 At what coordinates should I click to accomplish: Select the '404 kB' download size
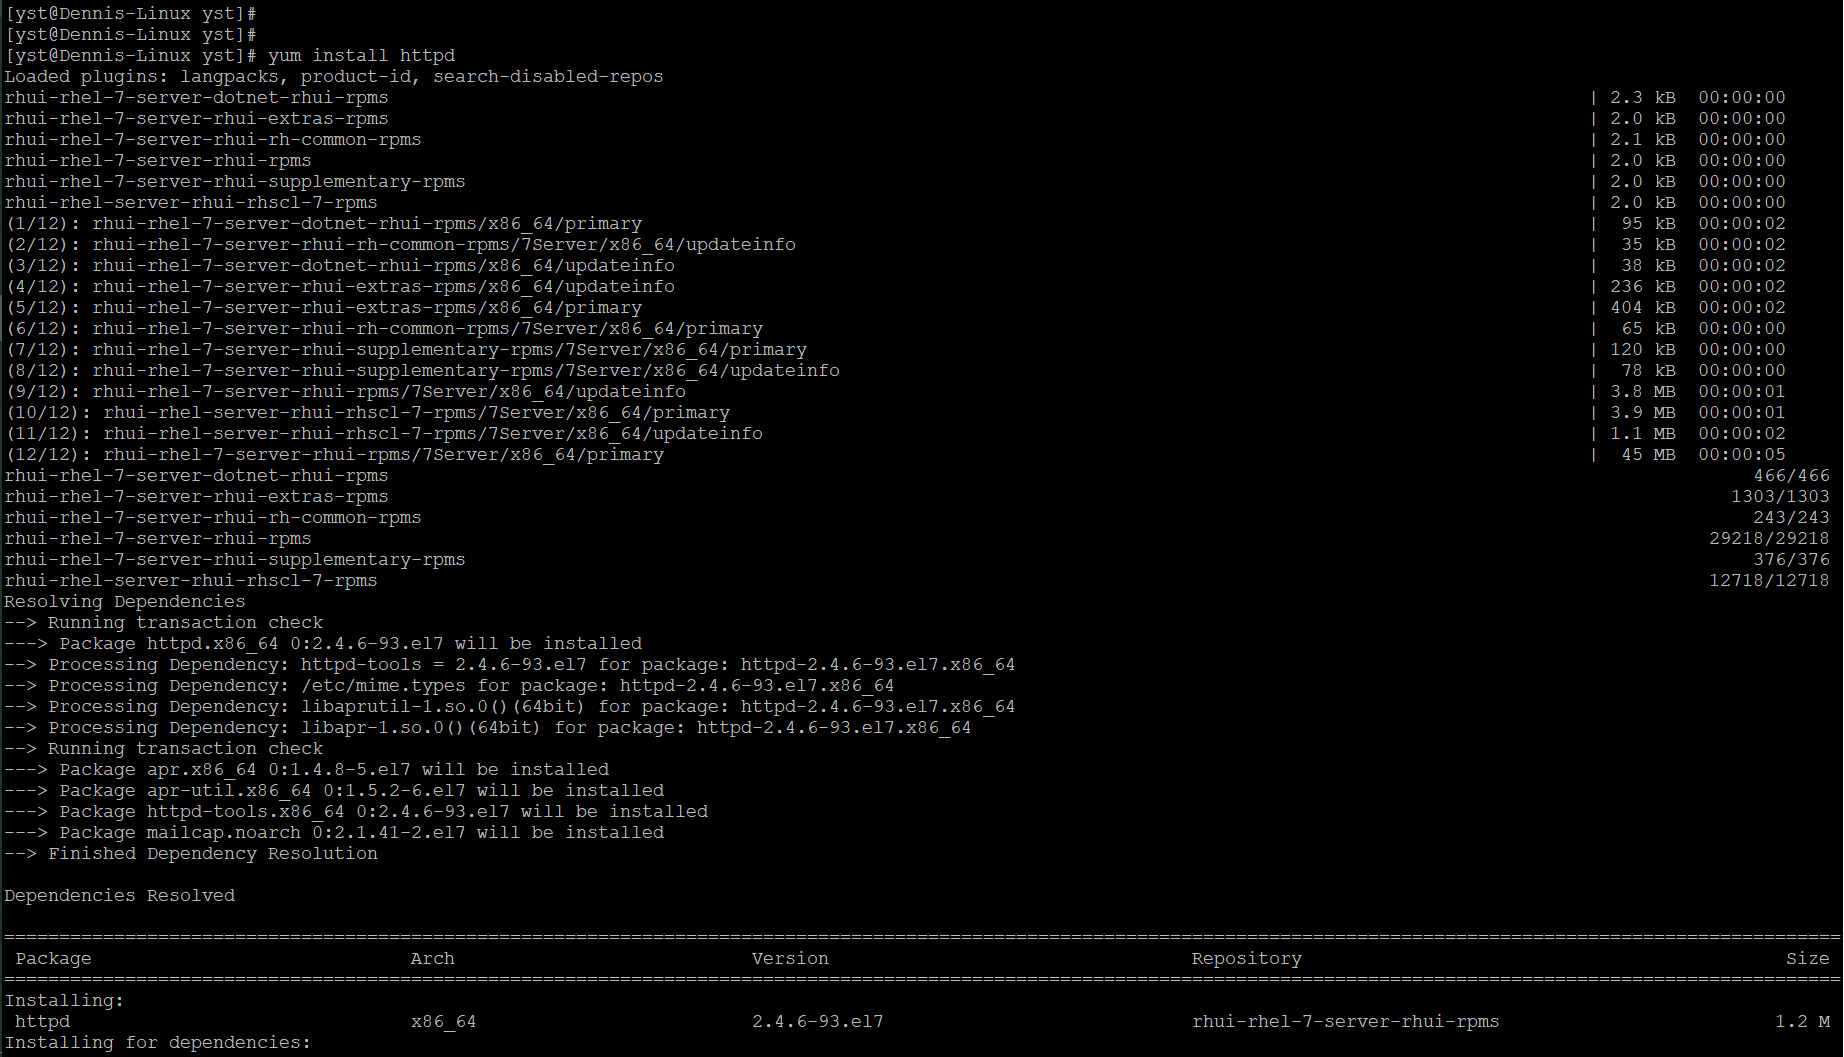pos(1642,307)
